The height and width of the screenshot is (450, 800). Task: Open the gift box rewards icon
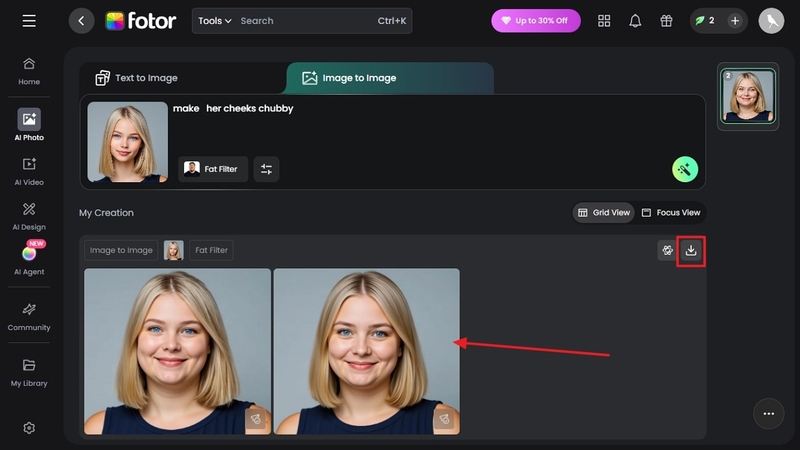(666, 21)
